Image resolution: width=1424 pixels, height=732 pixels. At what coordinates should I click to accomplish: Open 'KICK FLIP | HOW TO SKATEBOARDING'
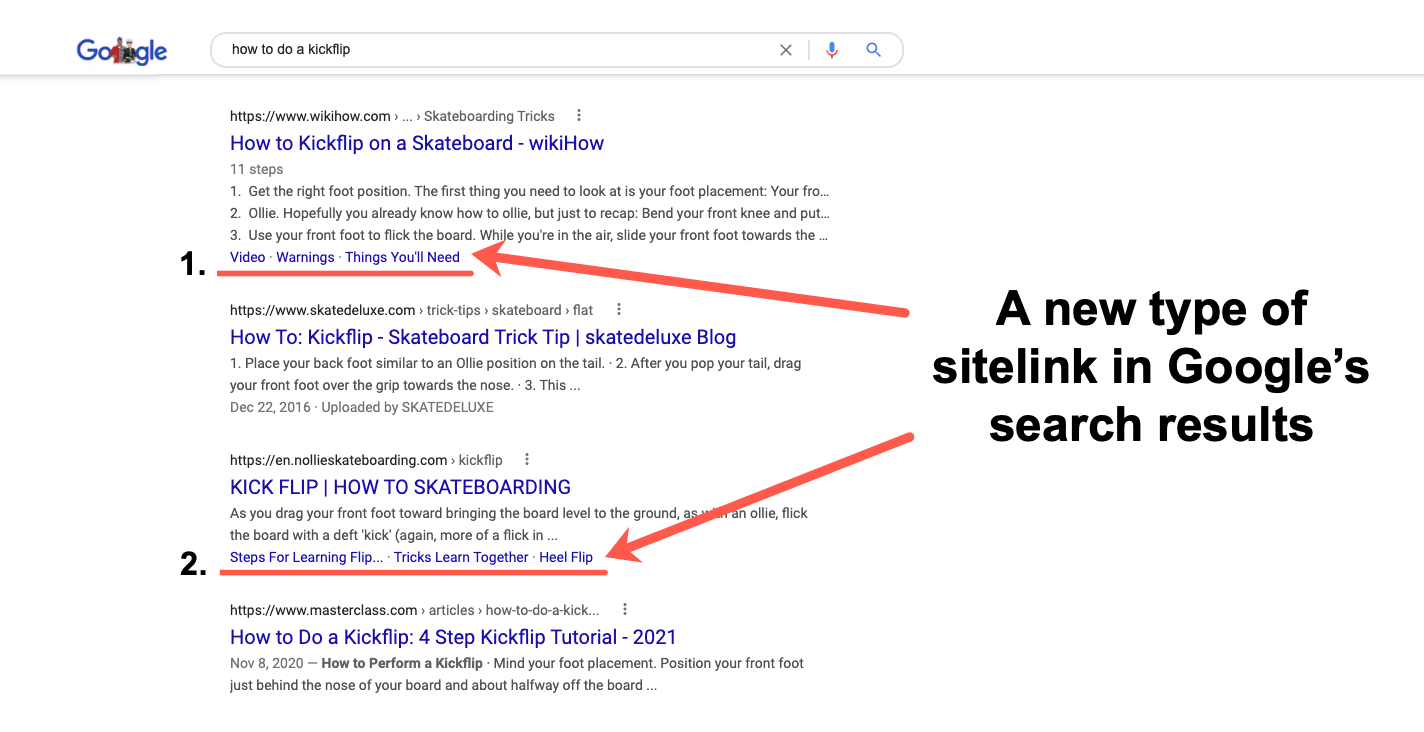(x=400, y=487)
